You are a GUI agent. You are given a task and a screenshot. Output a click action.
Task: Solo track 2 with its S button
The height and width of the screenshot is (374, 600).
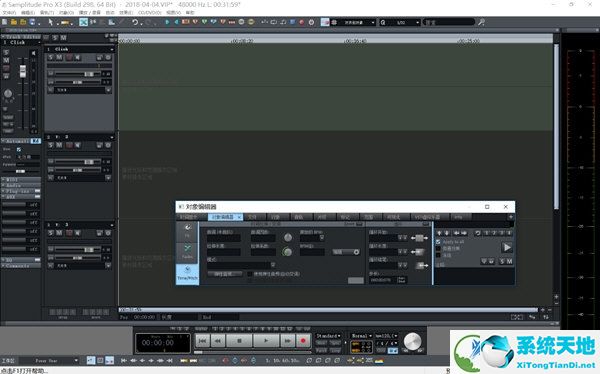pyautogui.click(x=51, y=145)
